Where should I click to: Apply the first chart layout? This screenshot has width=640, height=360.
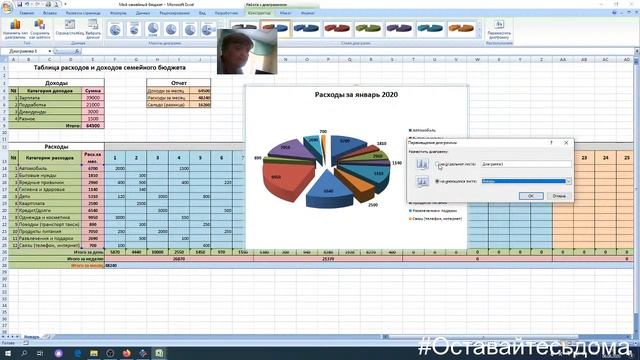116,29
